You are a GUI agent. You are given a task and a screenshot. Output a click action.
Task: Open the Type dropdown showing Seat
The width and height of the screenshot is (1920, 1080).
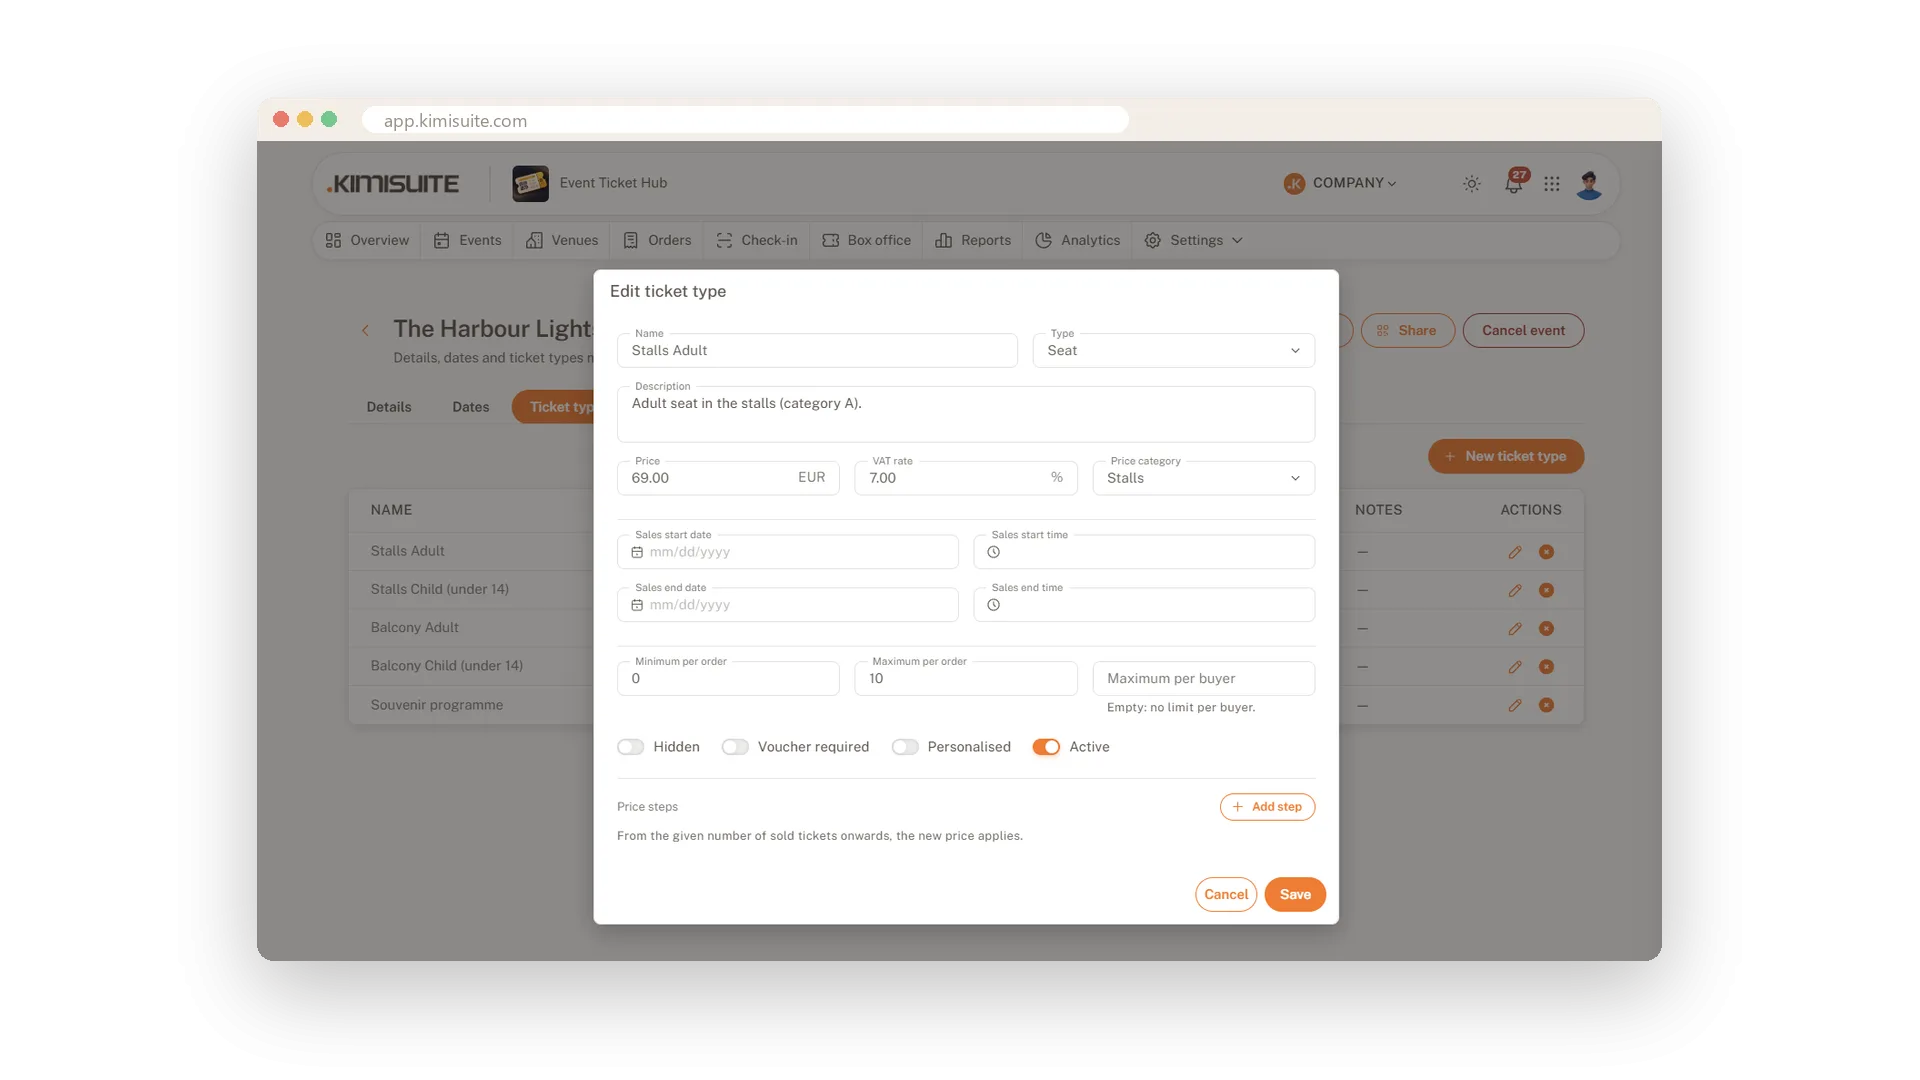1173,351
